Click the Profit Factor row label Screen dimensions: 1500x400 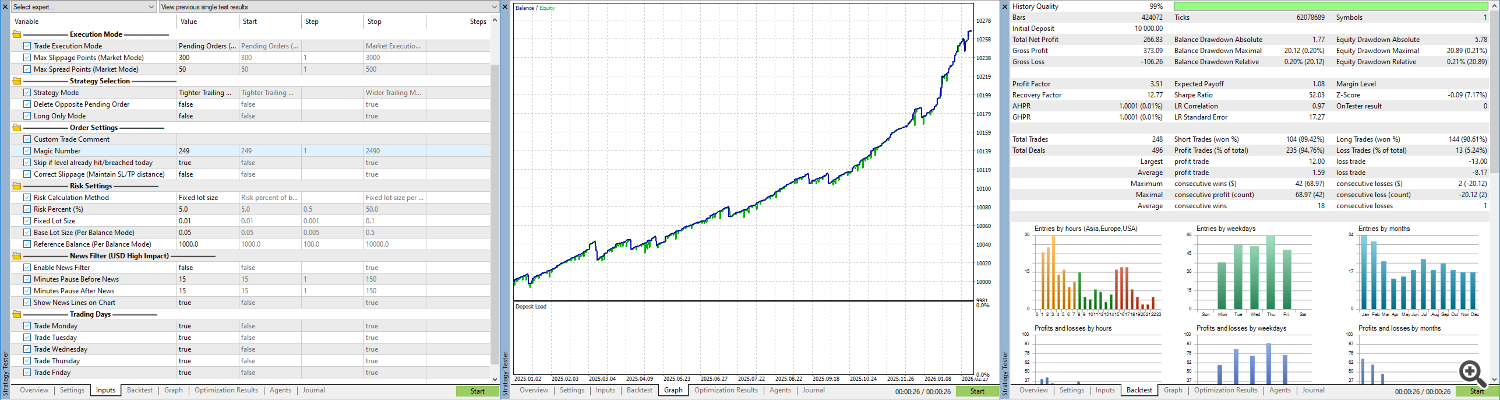pos(1031,84)
